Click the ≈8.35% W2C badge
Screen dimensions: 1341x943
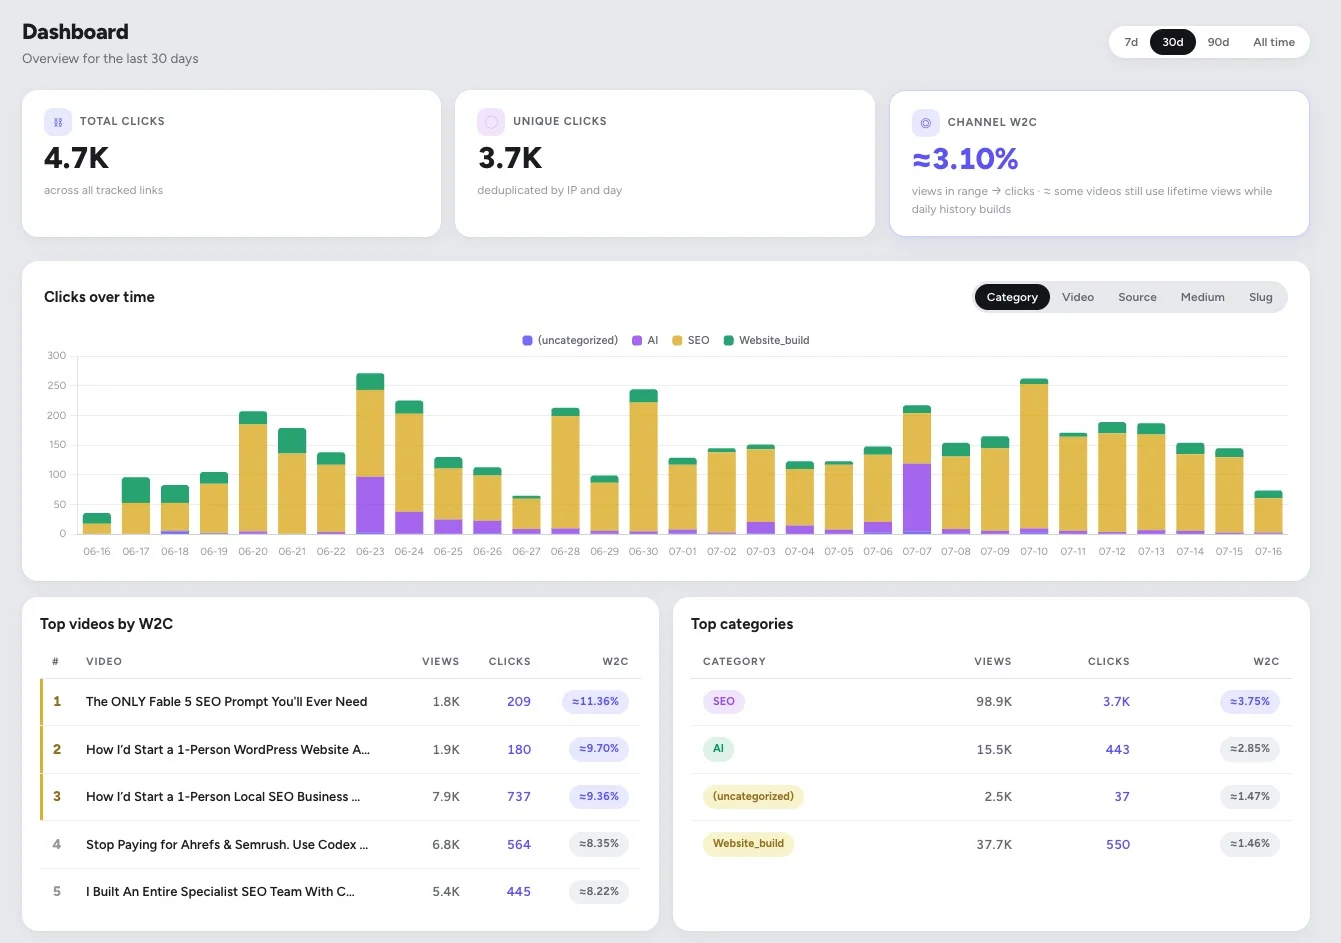pyautogui.click(x=599, y=844)
